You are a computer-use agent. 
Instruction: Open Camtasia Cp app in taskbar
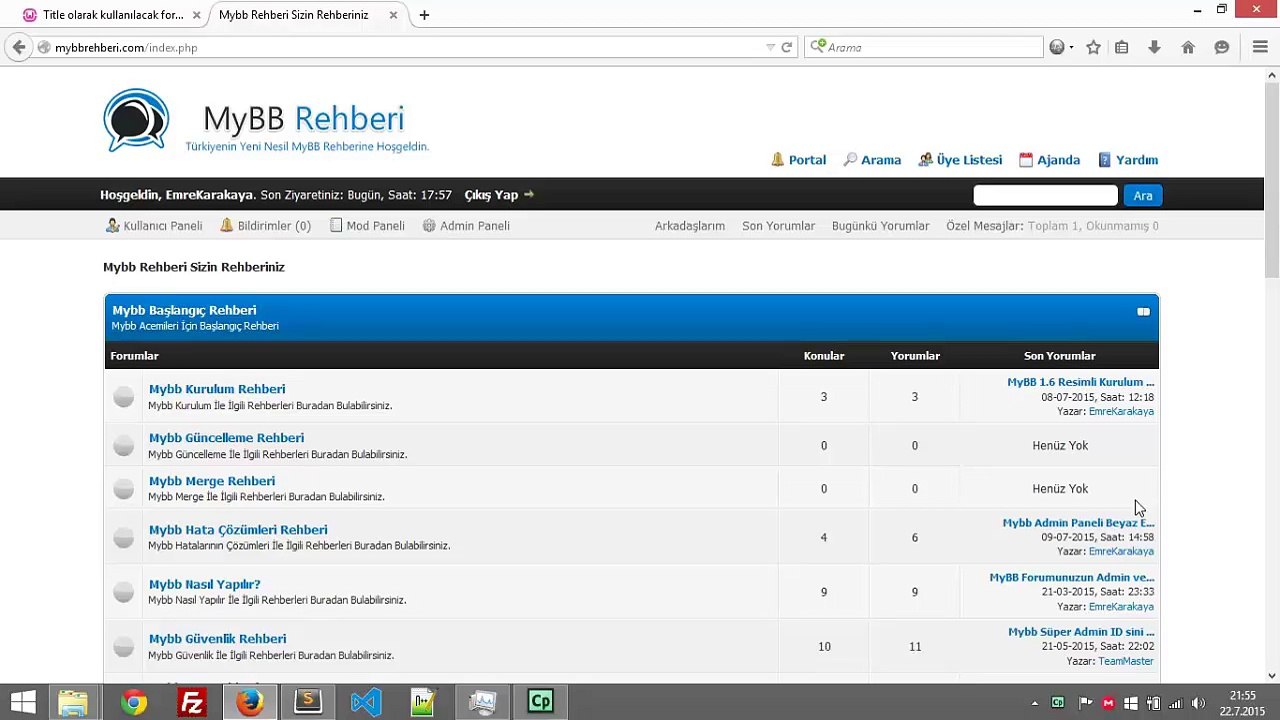pos(541,702)
